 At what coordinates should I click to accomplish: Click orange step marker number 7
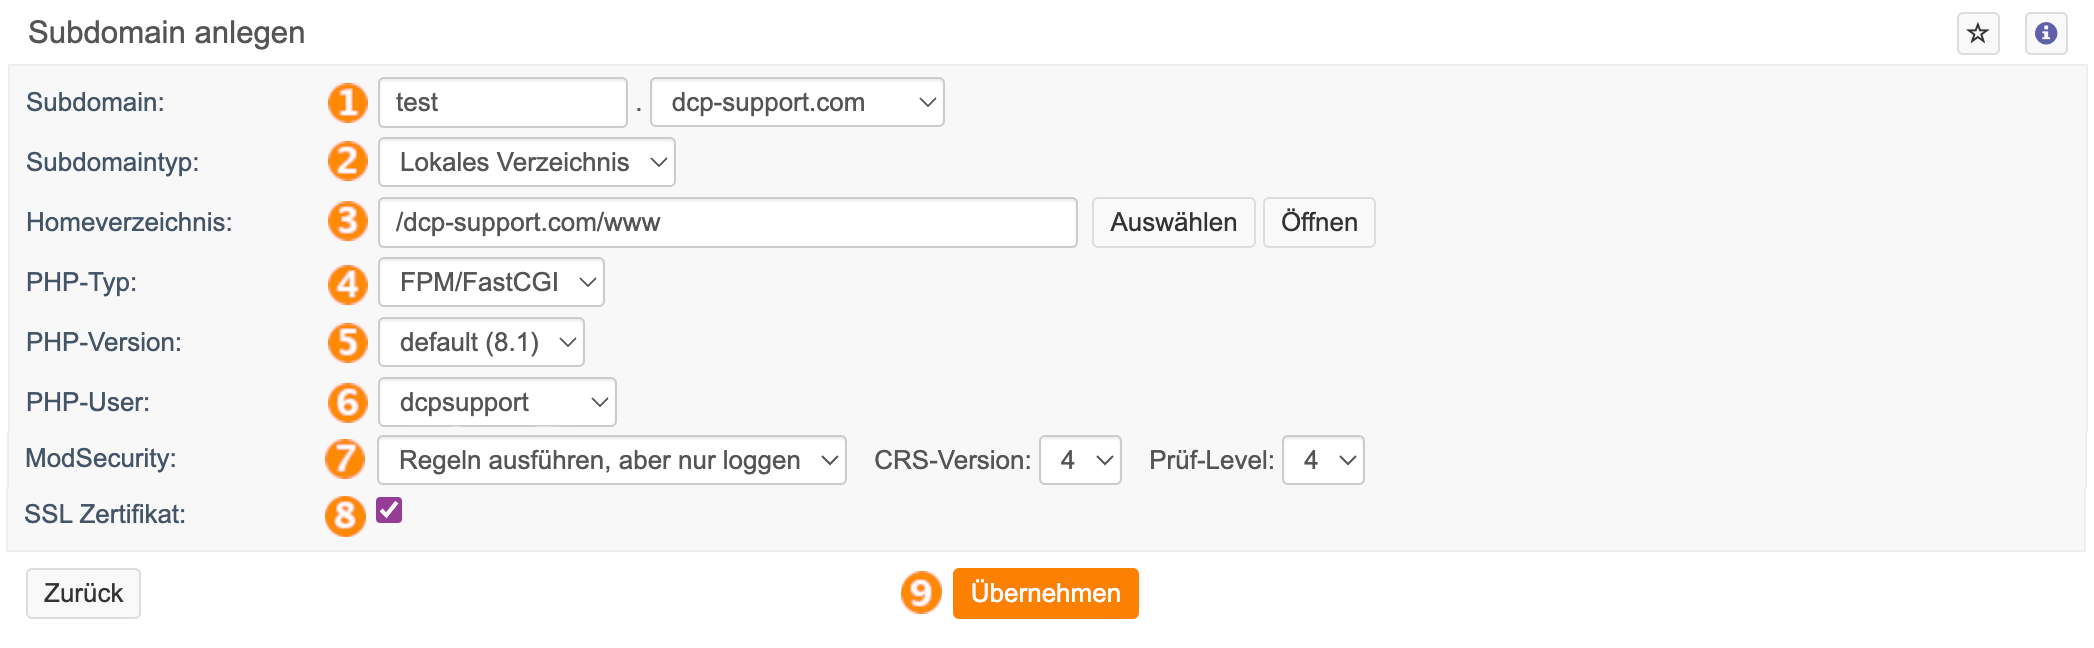[x=346, y=459]
